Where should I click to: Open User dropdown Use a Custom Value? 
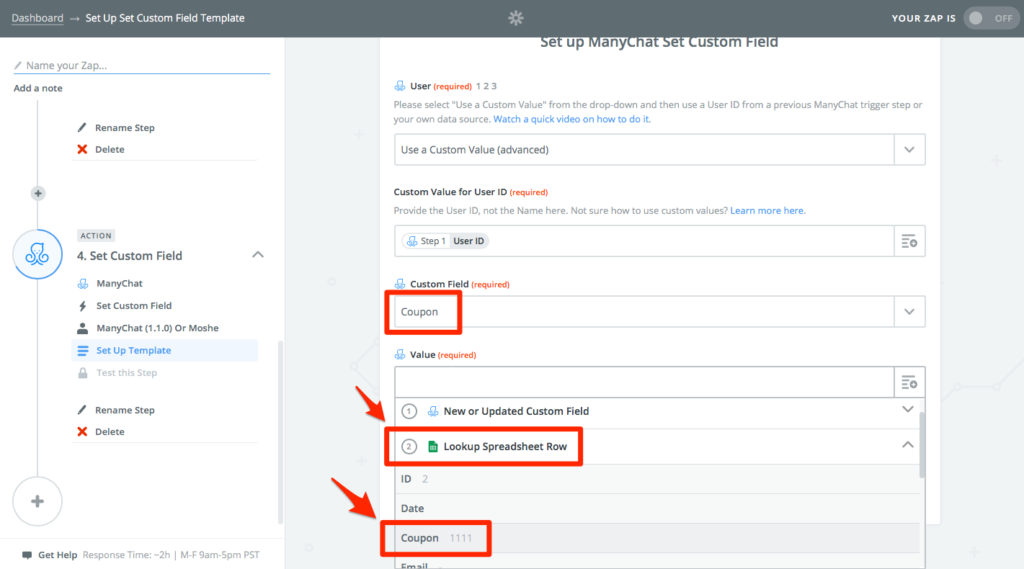pyautogui.click(x=660, y=150)
